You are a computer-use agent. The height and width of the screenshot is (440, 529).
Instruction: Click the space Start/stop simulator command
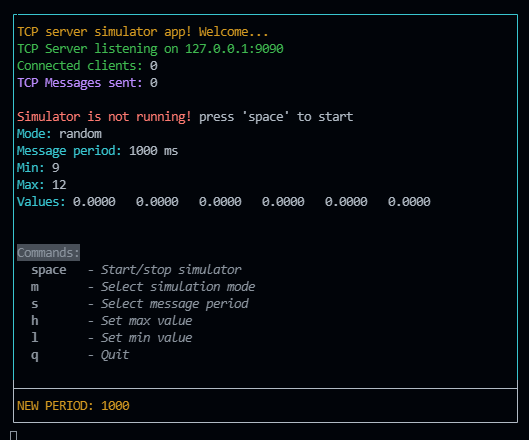[x=136, y=270]
